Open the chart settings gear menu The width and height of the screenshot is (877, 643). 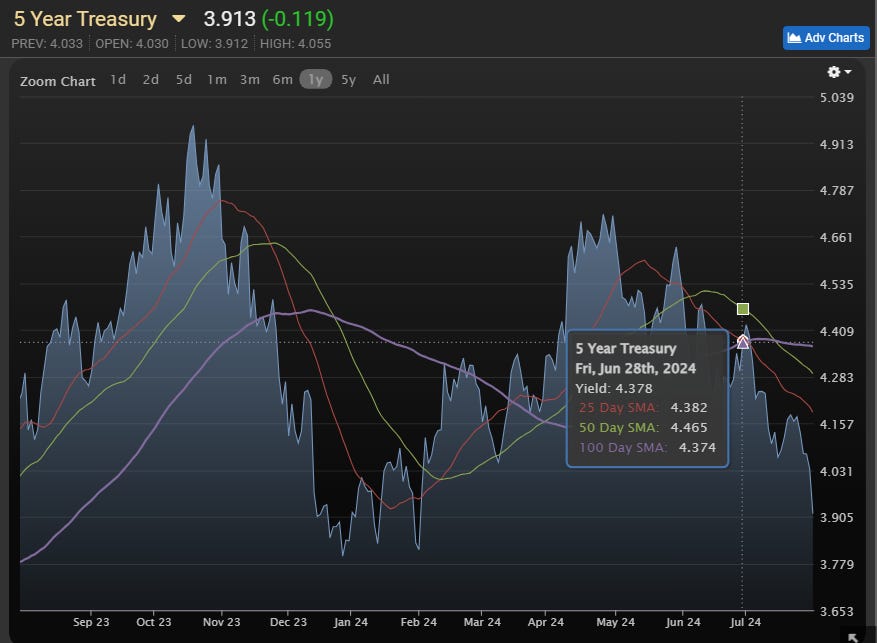(839, 72)
